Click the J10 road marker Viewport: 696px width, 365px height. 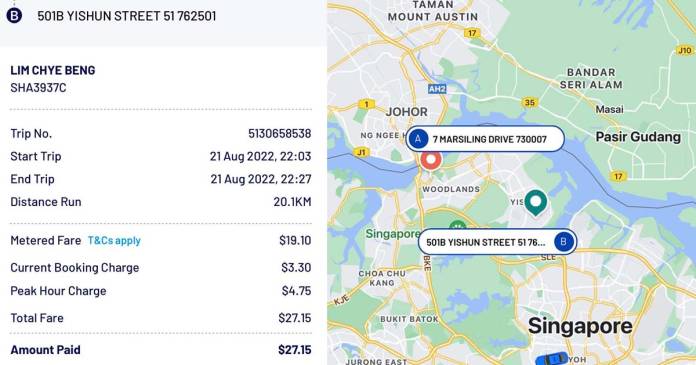point(685,50)
